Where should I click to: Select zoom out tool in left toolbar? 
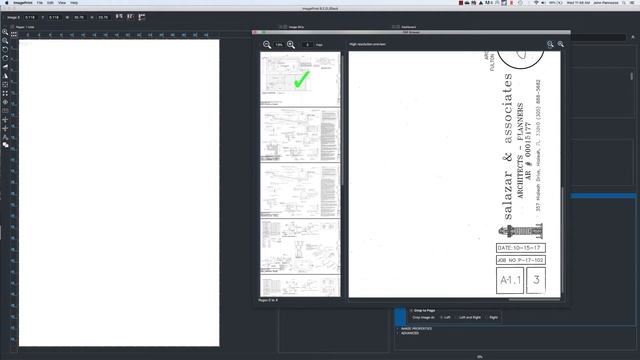pyautogui.click(x=5, y=41)
